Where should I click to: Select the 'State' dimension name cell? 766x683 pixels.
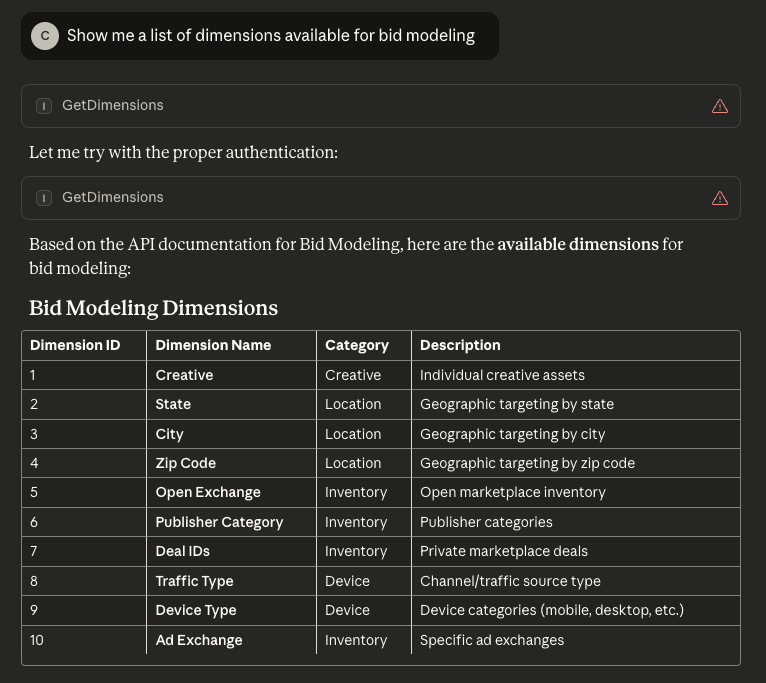[232, 405]
